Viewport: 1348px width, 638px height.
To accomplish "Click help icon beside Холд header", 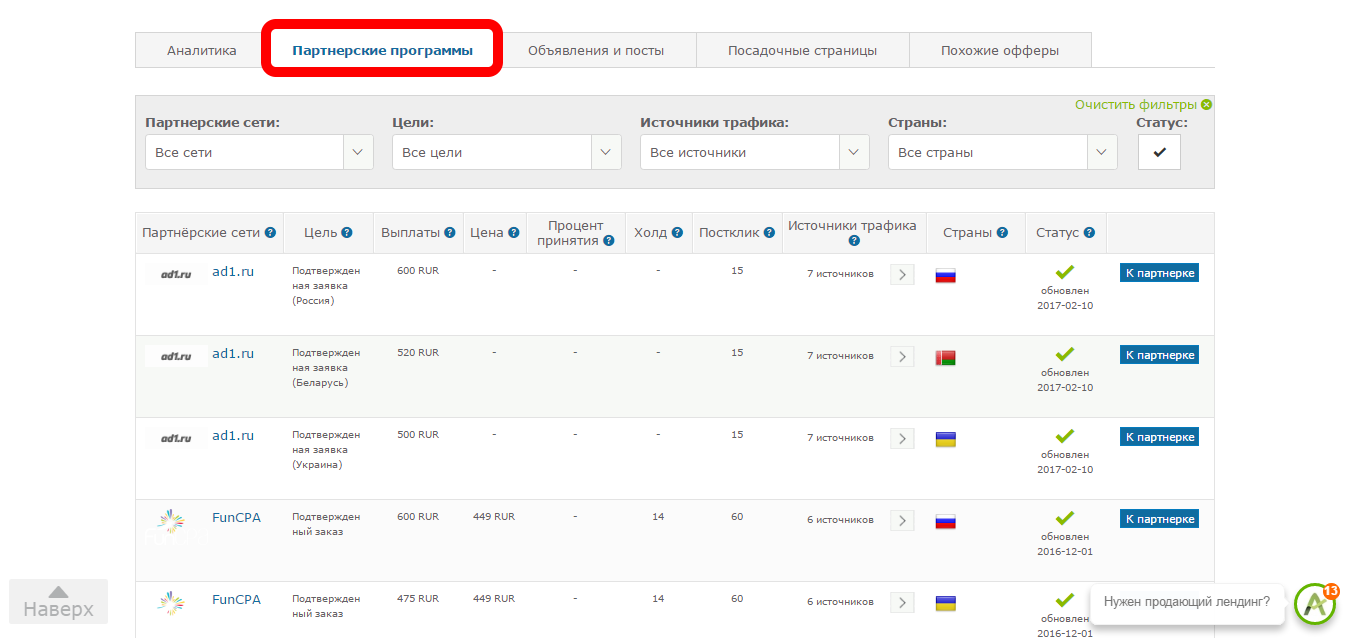I will (x=677, y=233).
